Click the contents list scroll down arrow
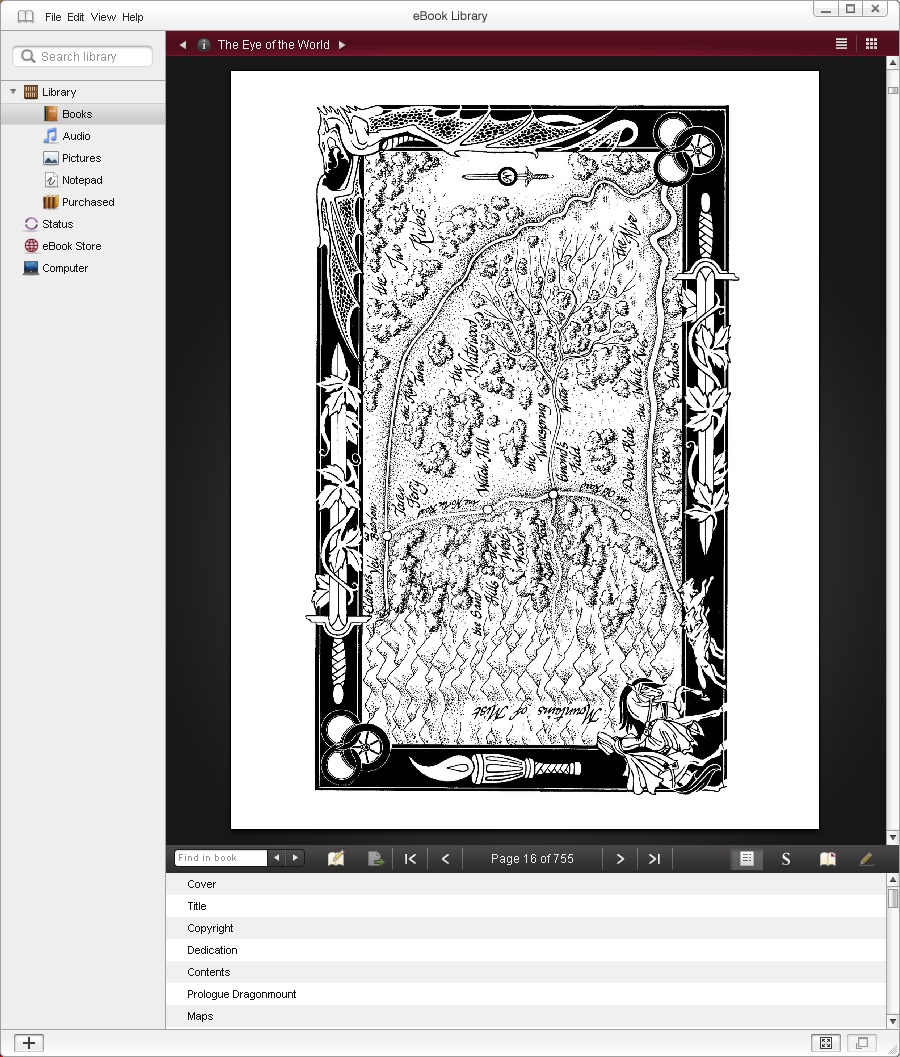900x1057 pixels. click(x=893, y=1021)
